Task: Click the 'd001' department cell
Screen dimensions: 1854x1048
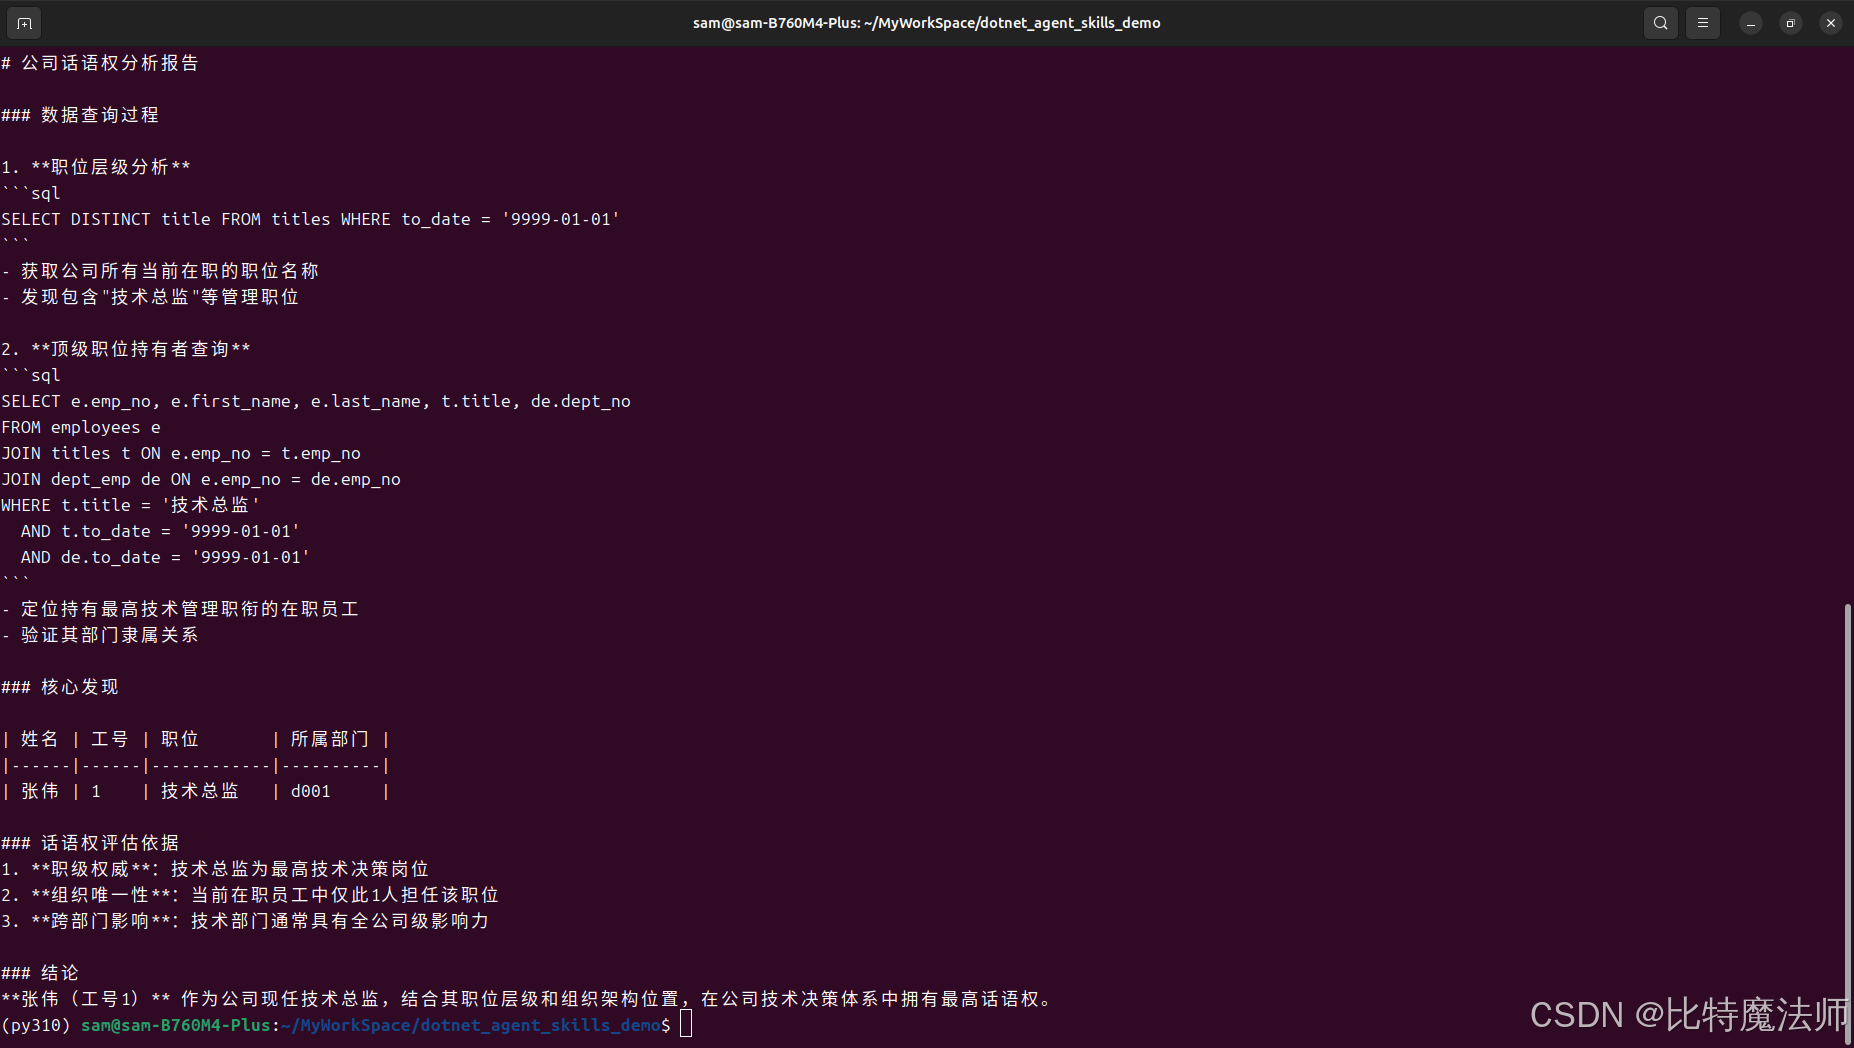Action: click(311, 791)
